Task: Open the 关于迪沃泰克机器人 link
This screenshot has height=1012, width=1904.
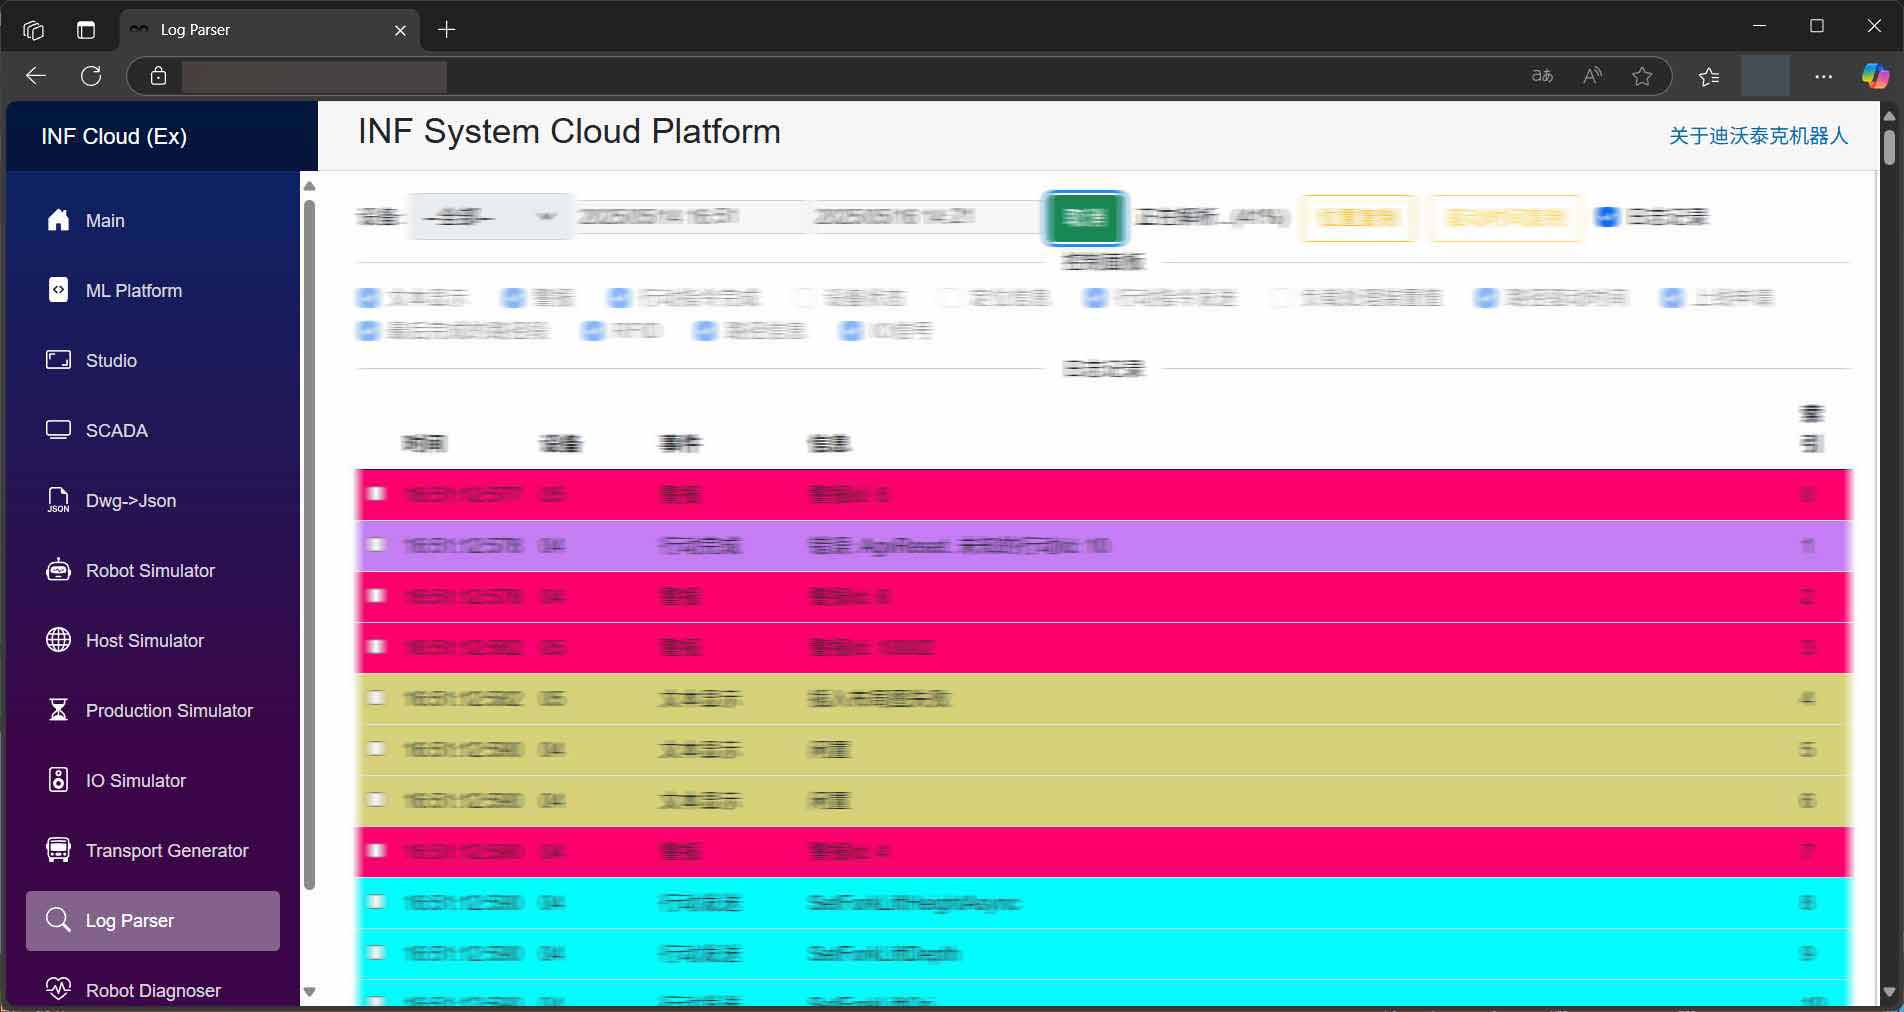Action: 1758,136
